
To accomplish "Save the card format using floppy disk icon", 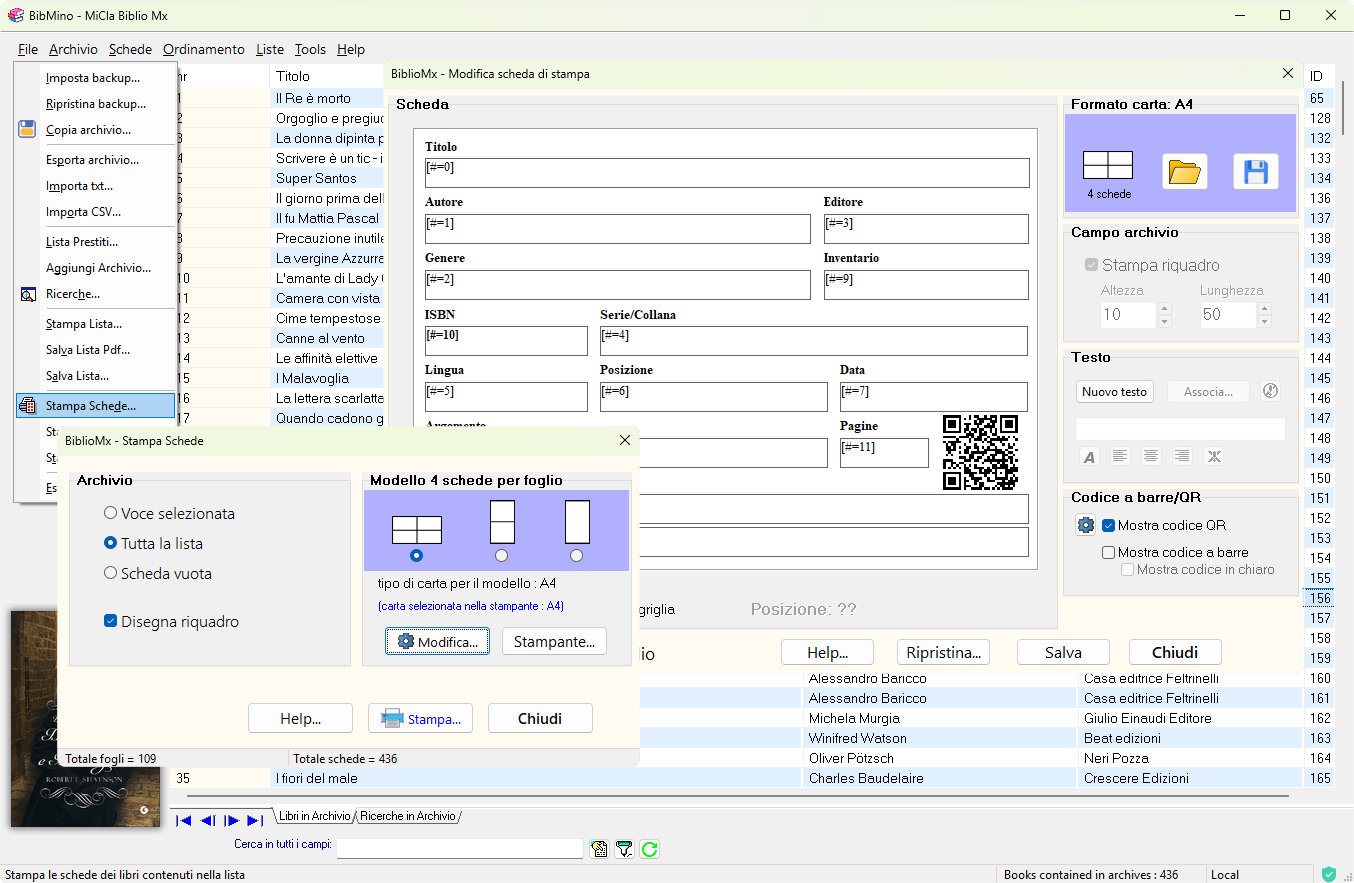I will click(x=1256, y=171).
